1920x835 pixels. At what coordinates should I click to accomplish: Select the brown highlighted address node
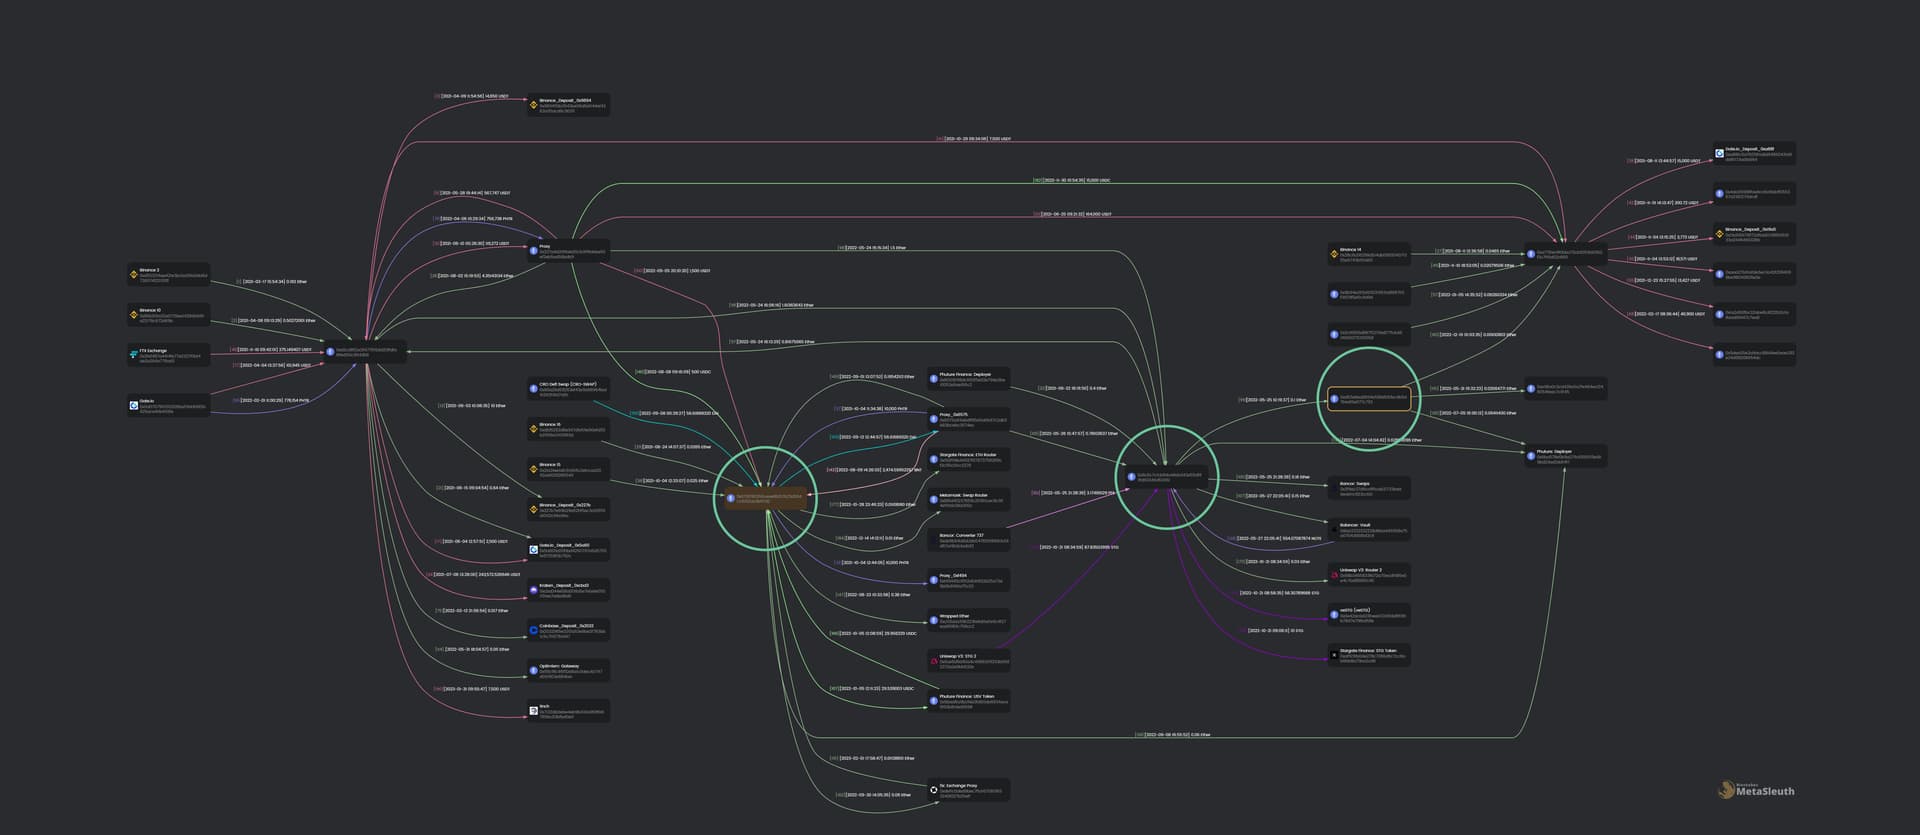click(766, 497)
